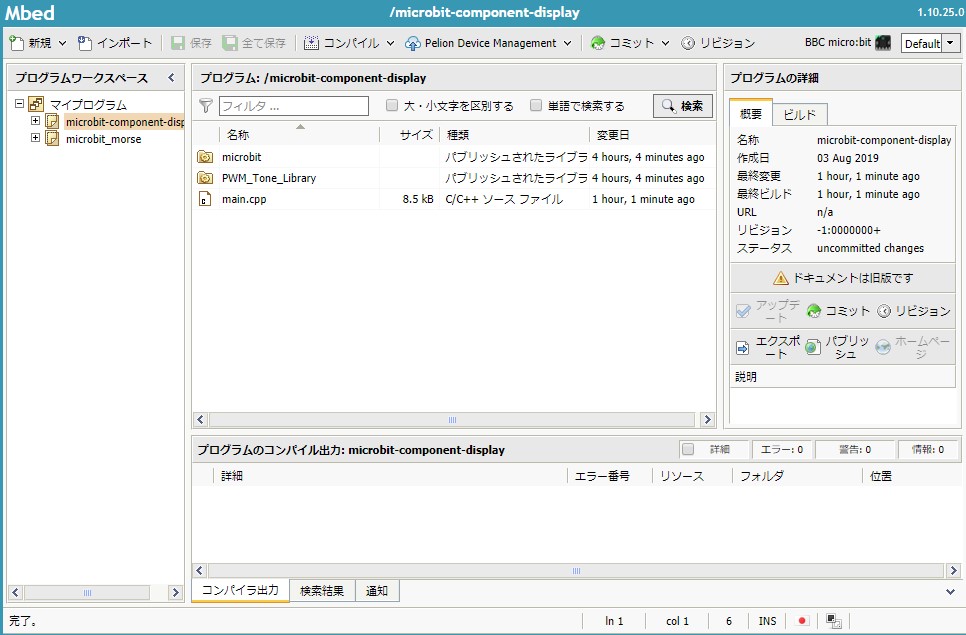
Task: Click the Update (アップデート) button in details
Action: (768, 311)
